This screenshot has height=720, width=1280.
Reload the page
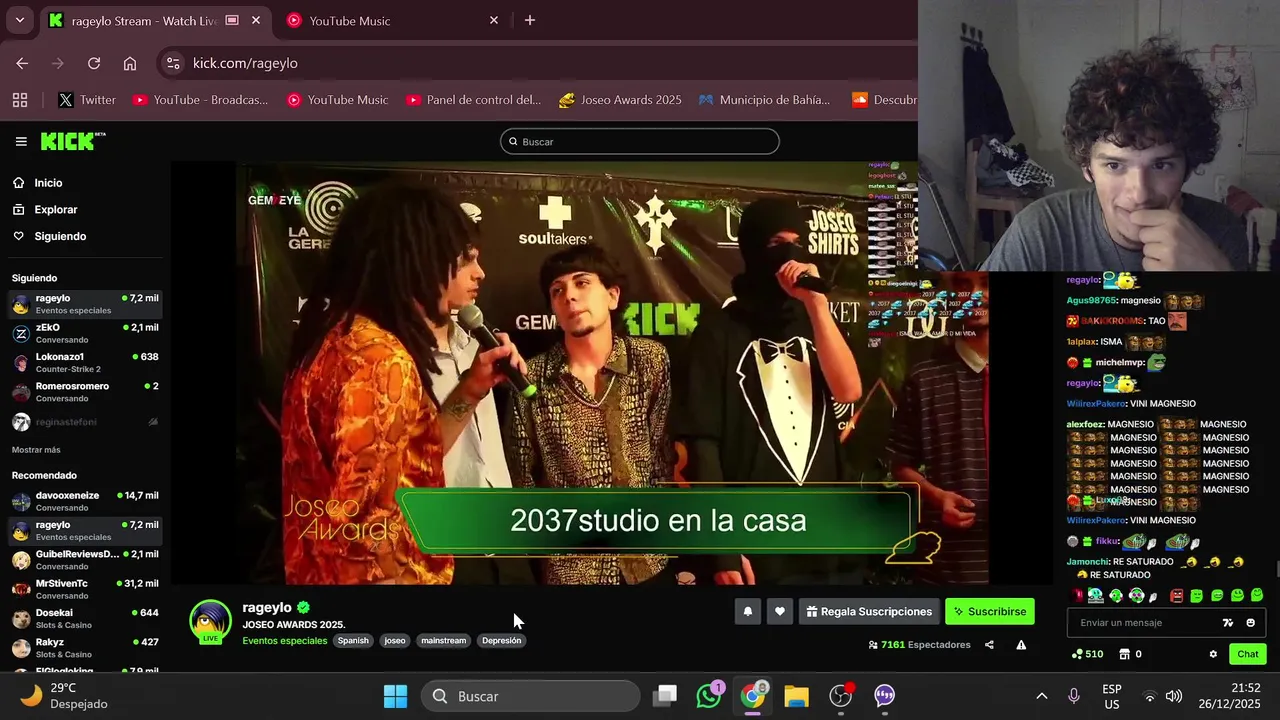[x=94, y=63]
